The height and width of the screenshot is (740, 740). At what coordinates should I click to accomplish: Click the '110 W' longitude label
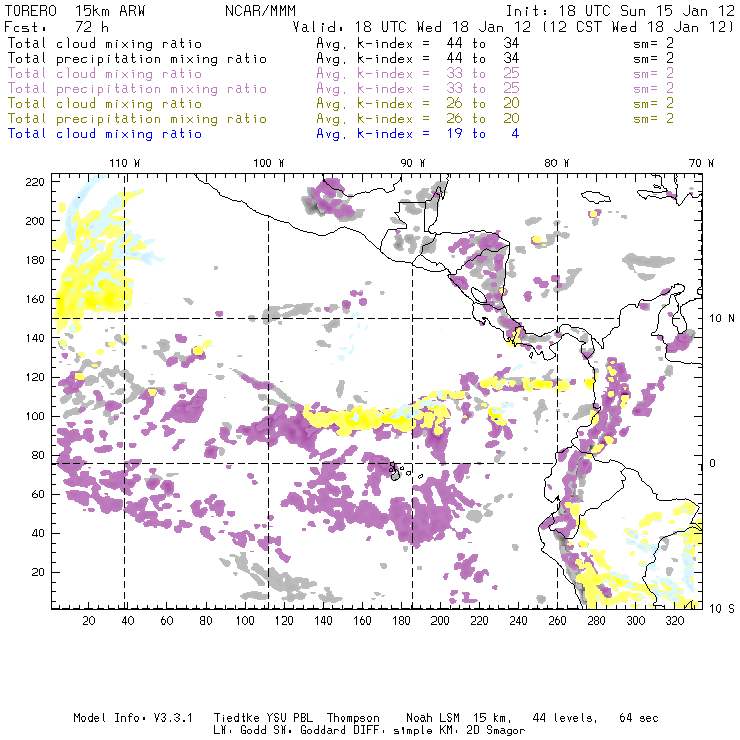coord(125,163)
